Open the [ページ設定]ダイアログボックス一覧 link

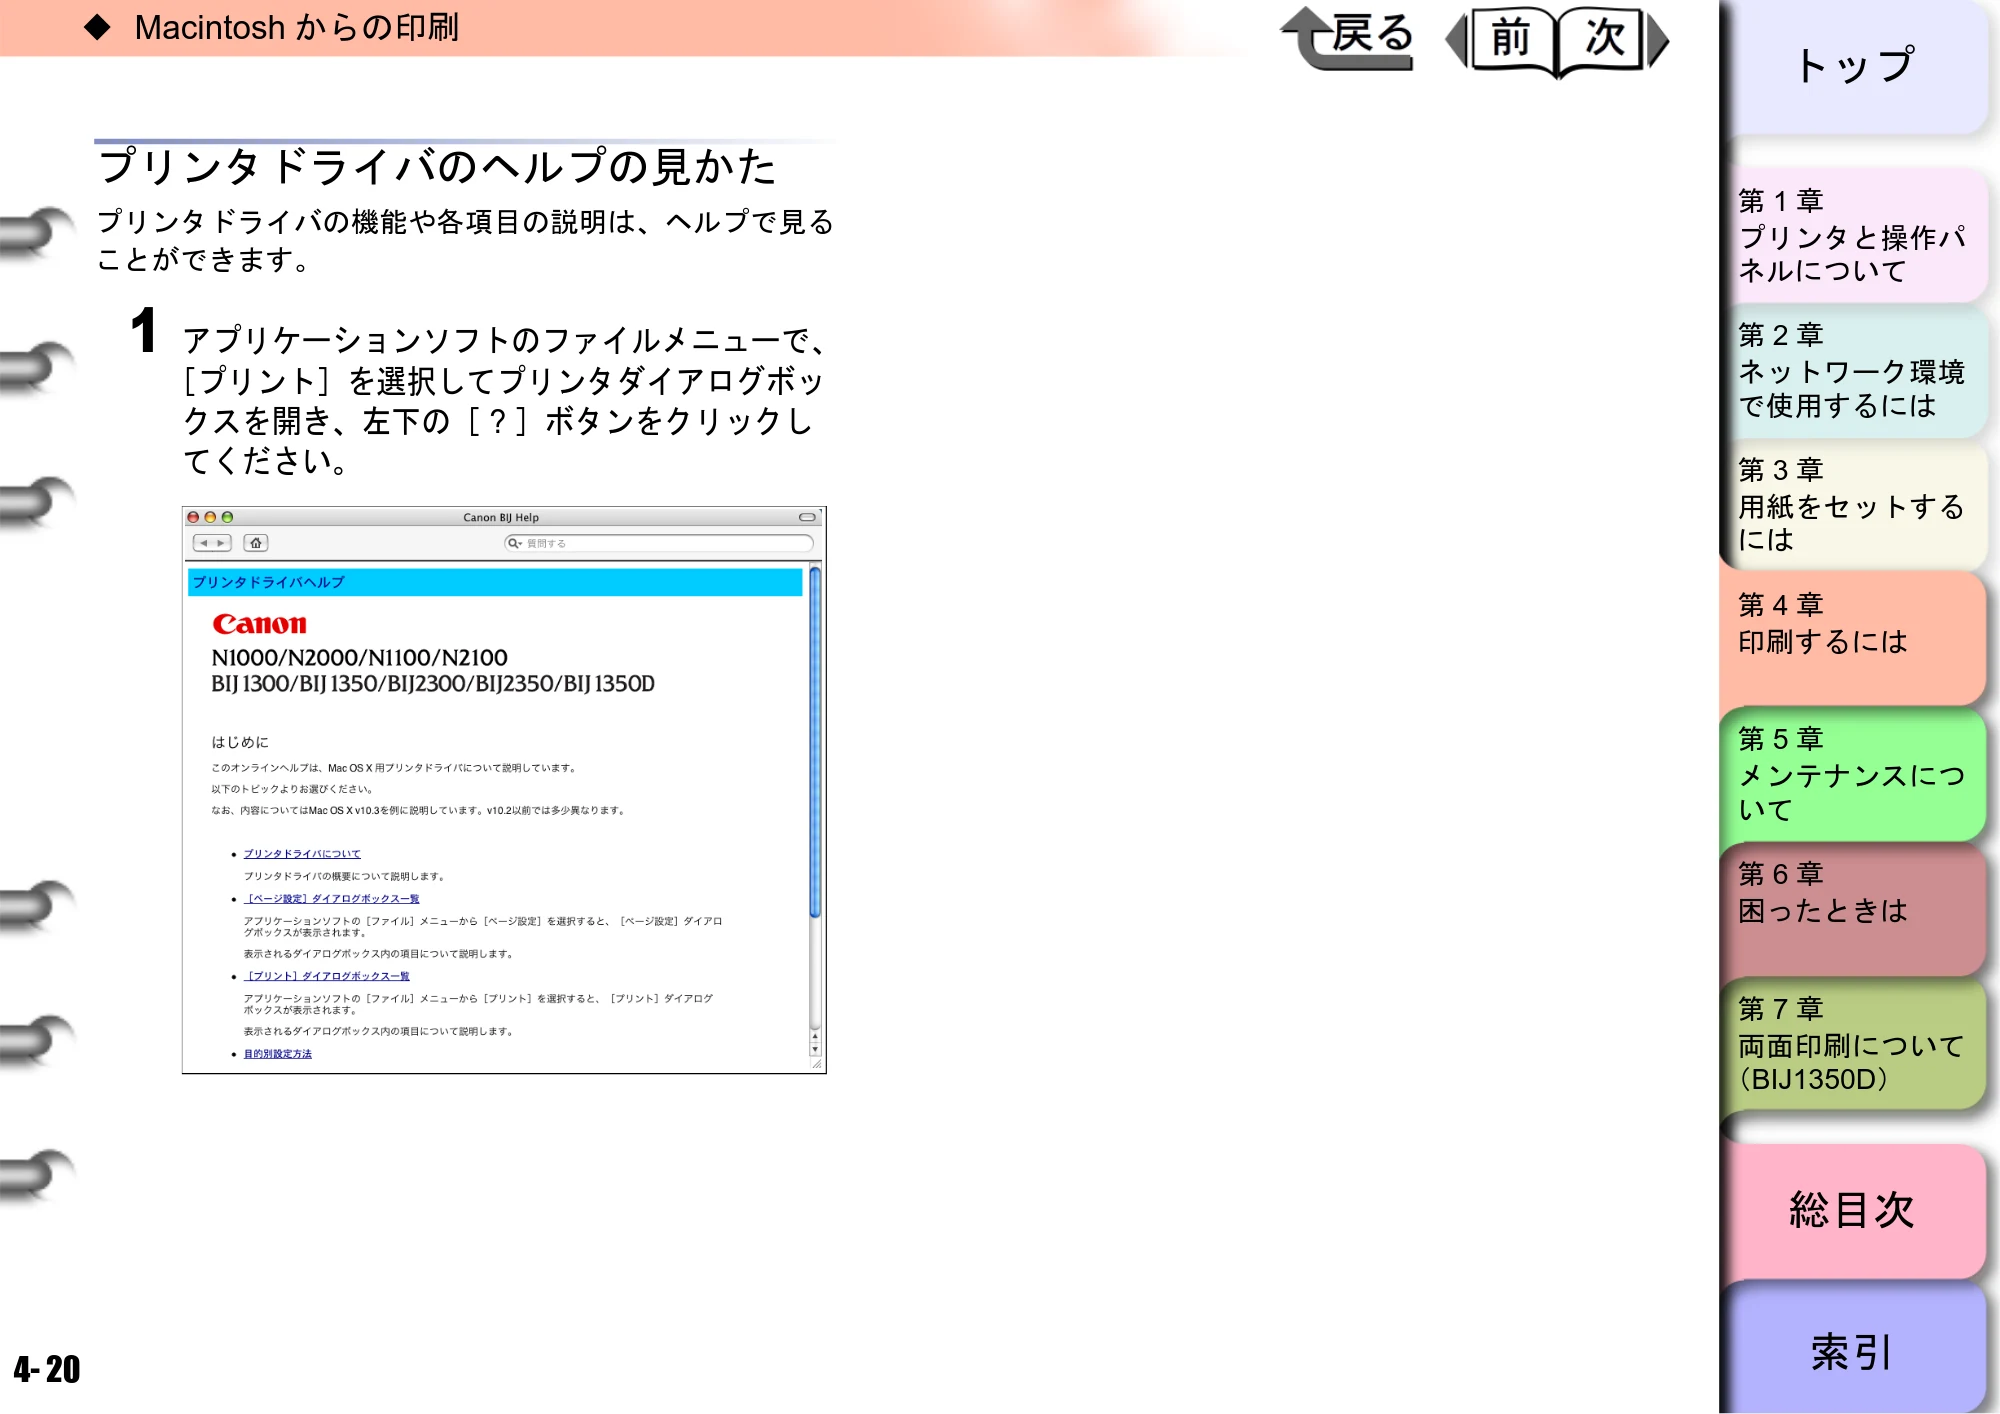[x=332, y=899]
